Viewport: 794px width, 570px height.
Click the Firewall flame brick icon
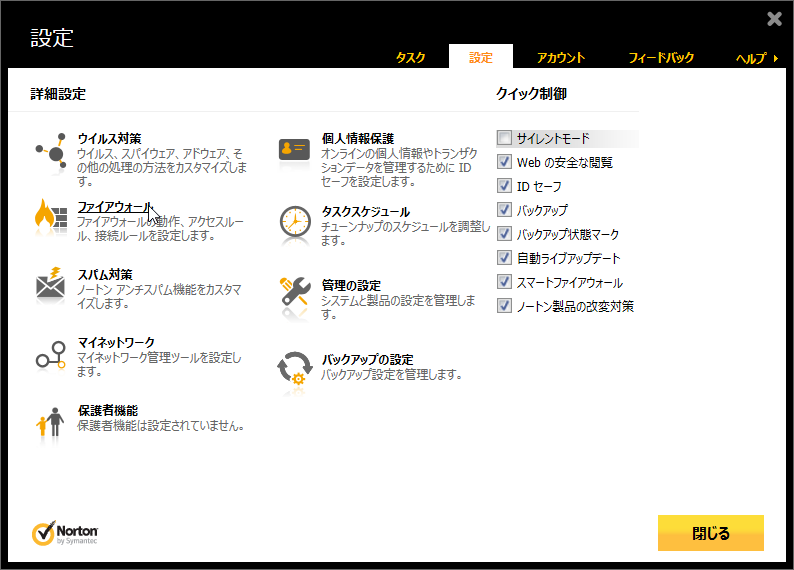51,216
